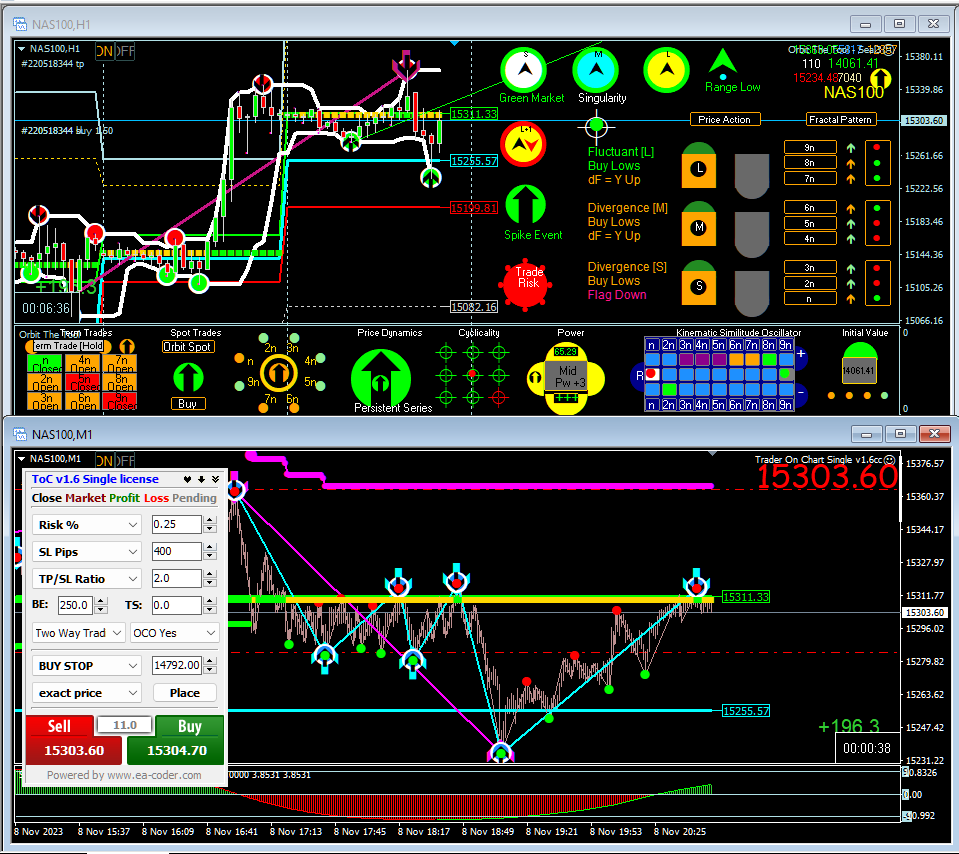Open the NAS100,M1 chart menu triangle
959x854 pixels.
[x=21, y=459]
